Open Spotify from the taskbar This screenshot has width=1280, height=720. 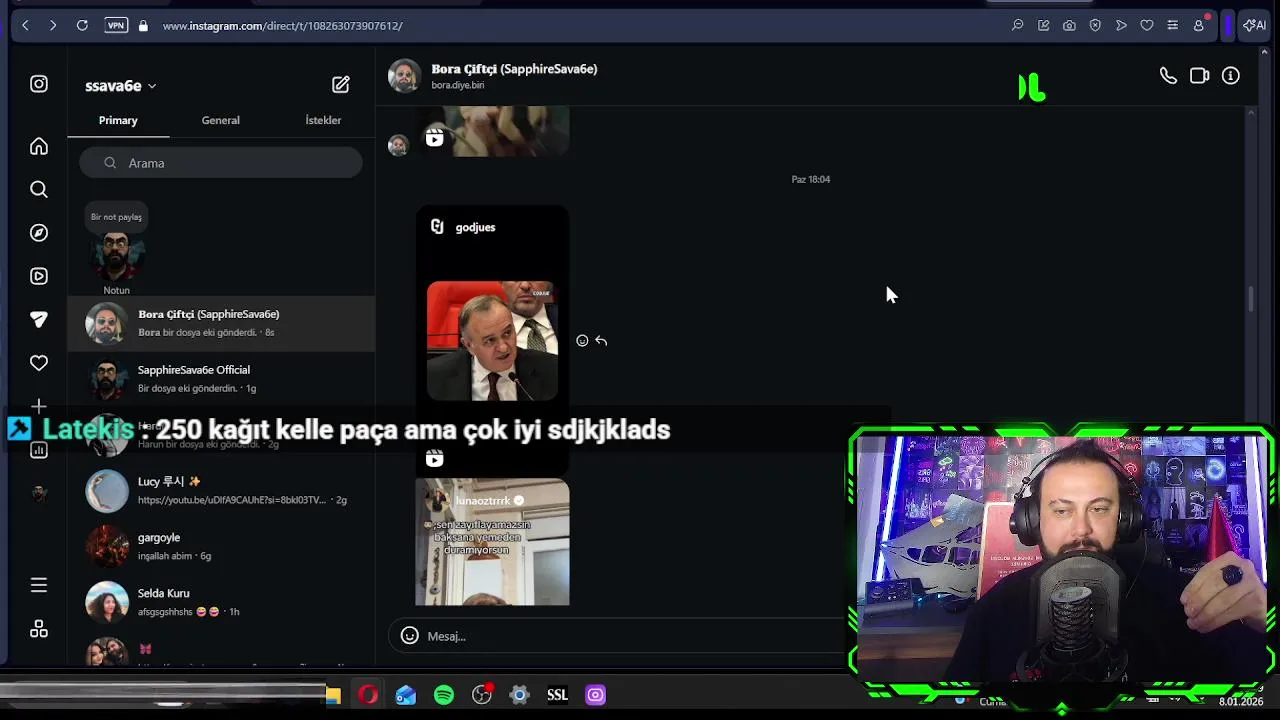(444, 695)
